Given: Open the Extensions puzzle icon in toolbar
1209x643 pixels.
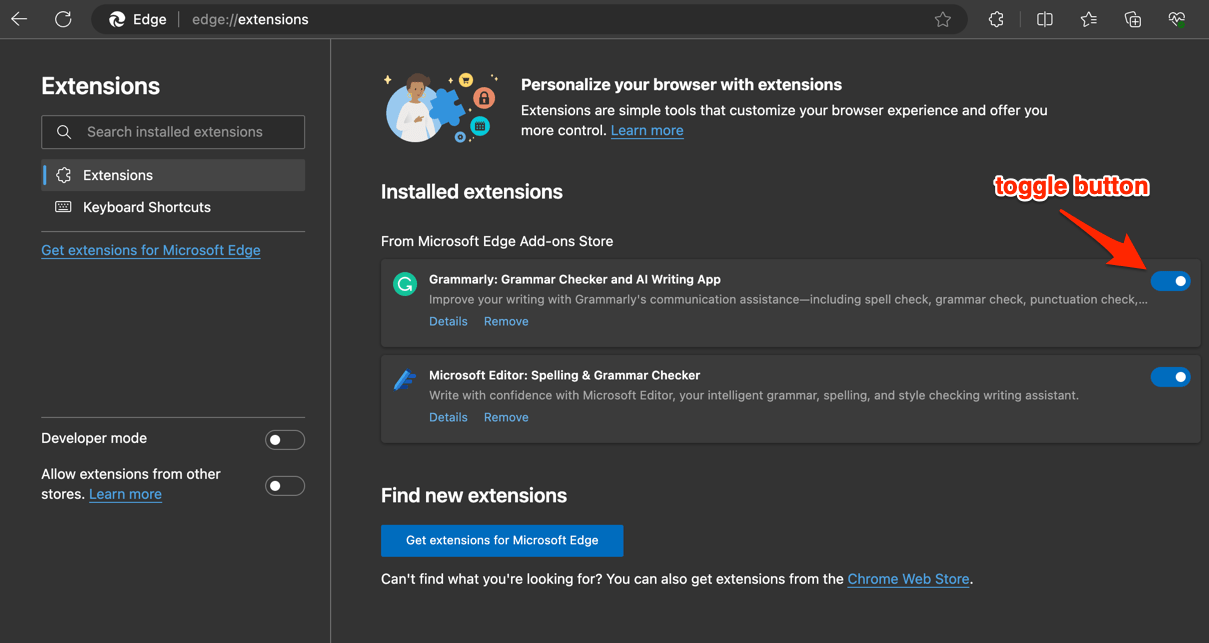Looking at the screenshot, I should coord(996,19).
